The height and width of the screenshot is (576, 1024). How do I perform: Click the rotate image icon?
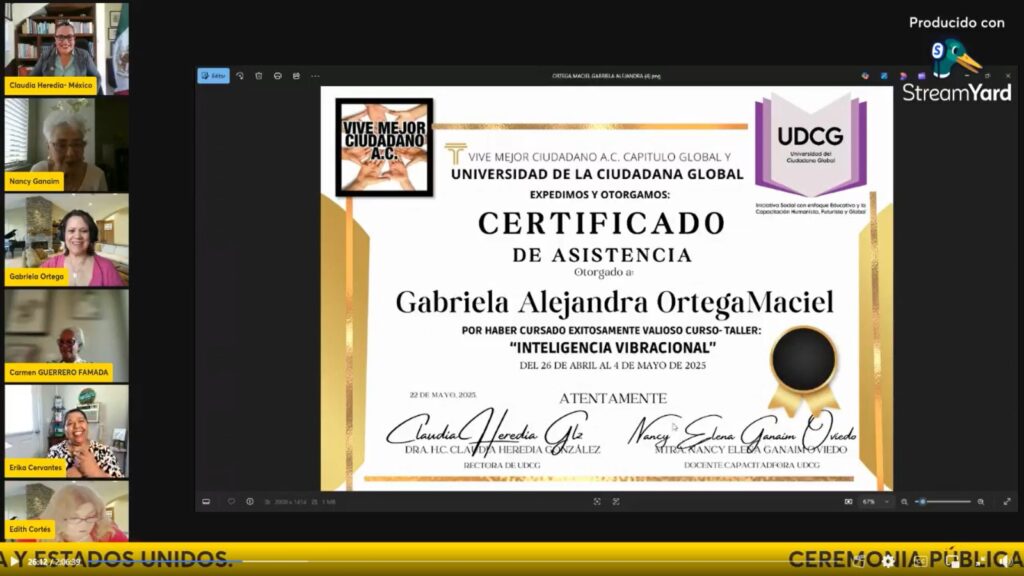click(x=240, y=76)
